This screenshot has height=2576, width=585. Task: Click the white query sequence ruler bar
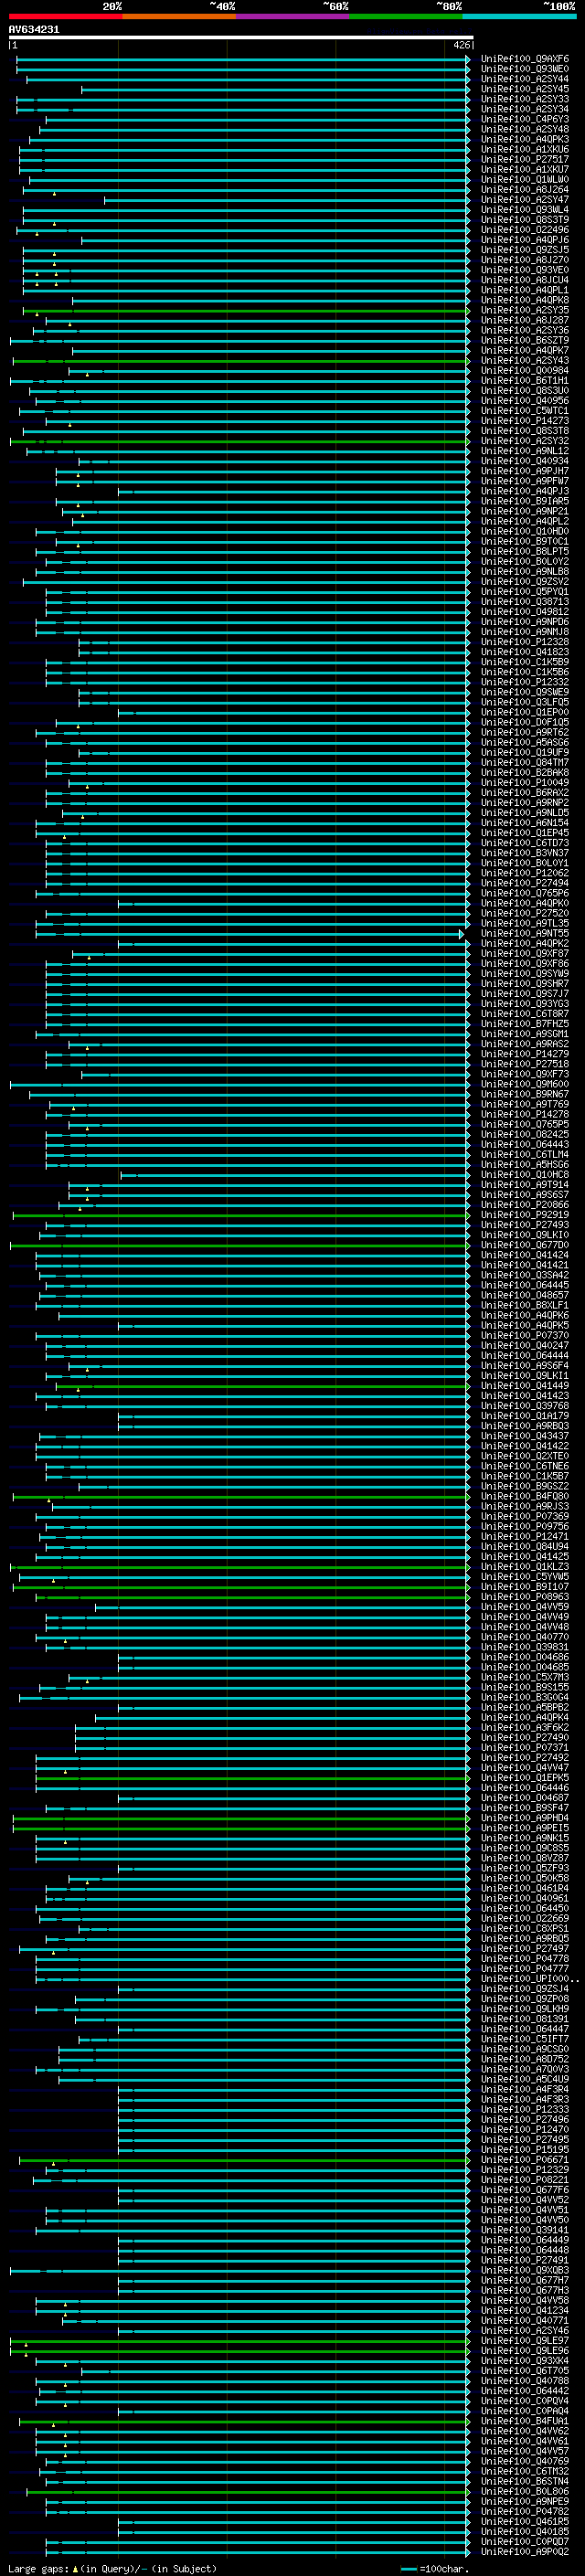241,37
